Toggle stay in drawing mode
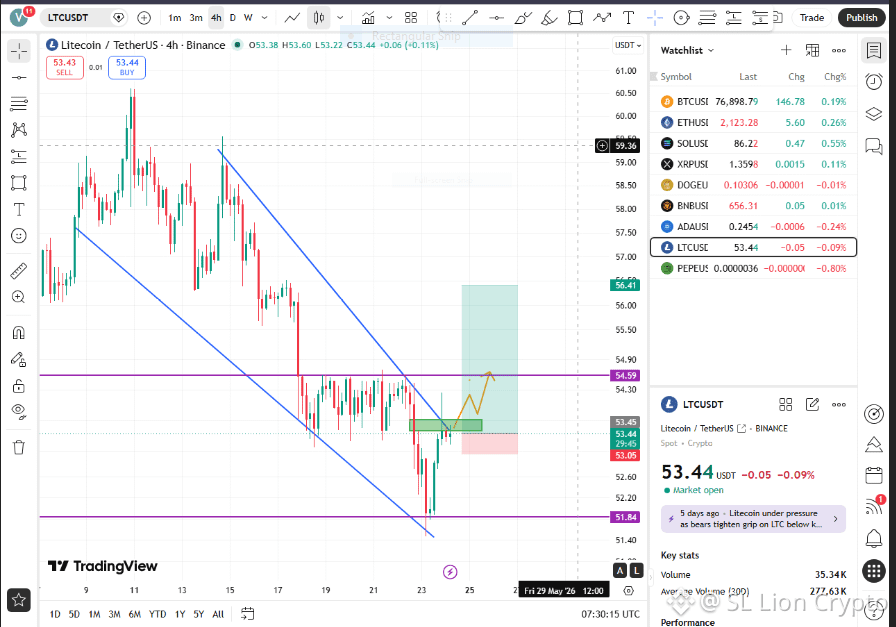 pyautogui.click(x=19, y=360)
